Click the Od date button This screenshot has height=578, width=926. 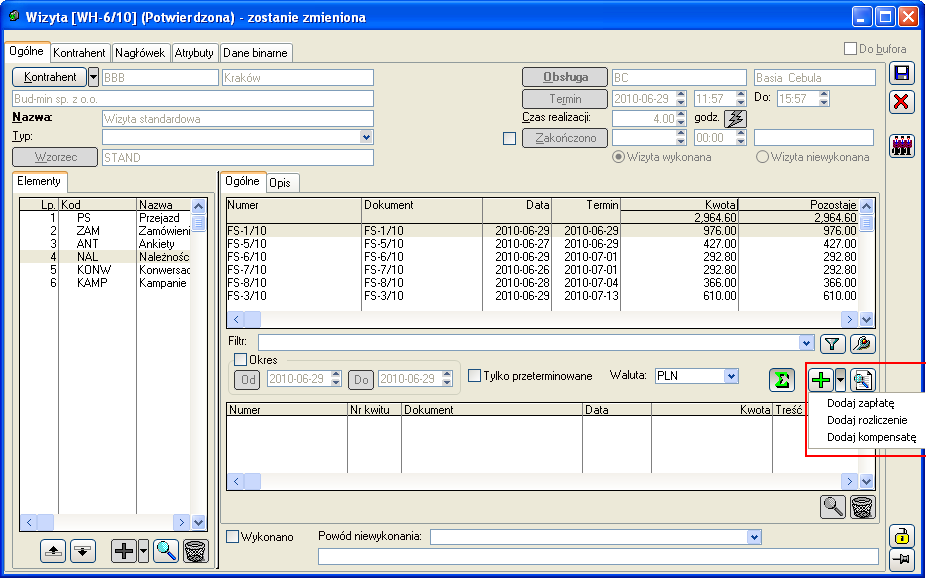[248, 380]
